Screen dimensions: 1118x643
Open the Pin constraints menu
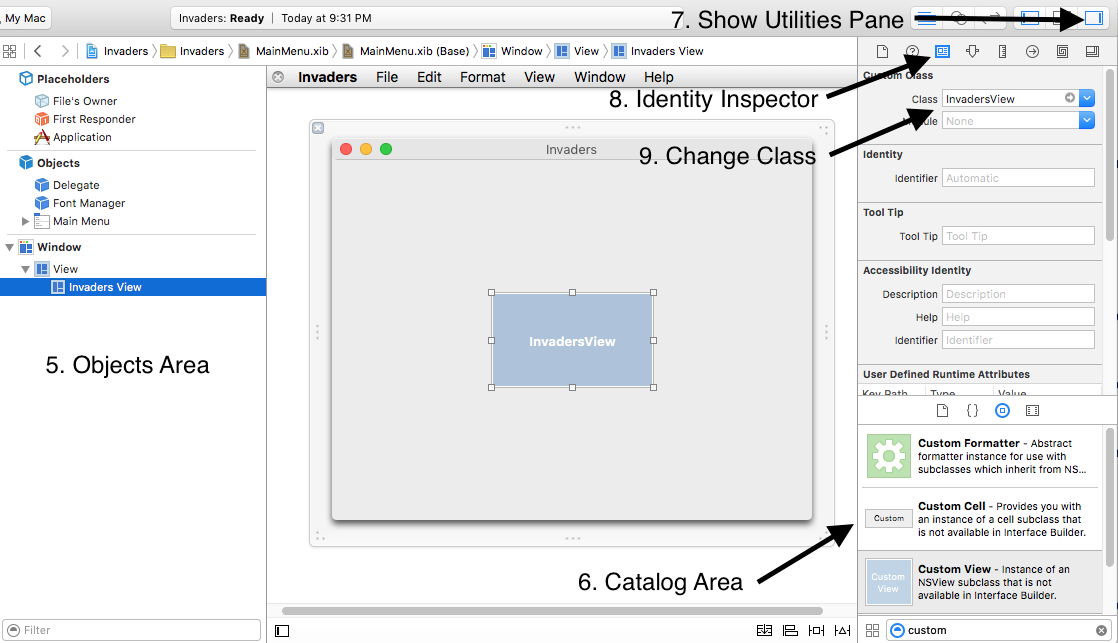click(x=816, y=630)
